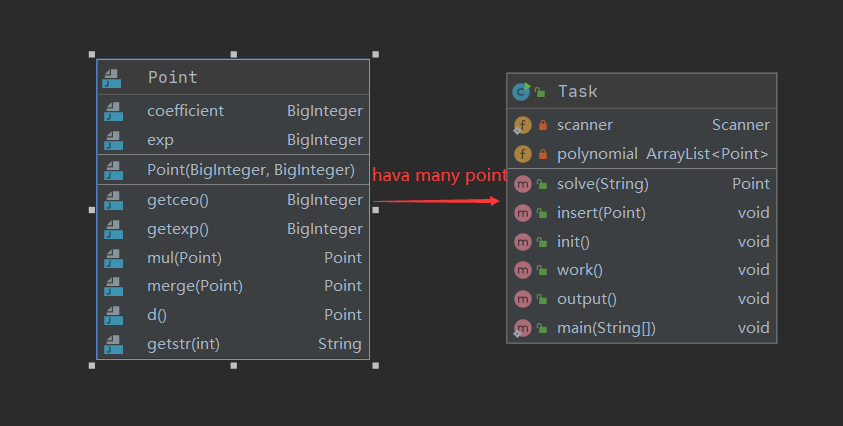Click the method icon beside main(String[])
The image size is (843, 426).
click(x=522, y=328)
